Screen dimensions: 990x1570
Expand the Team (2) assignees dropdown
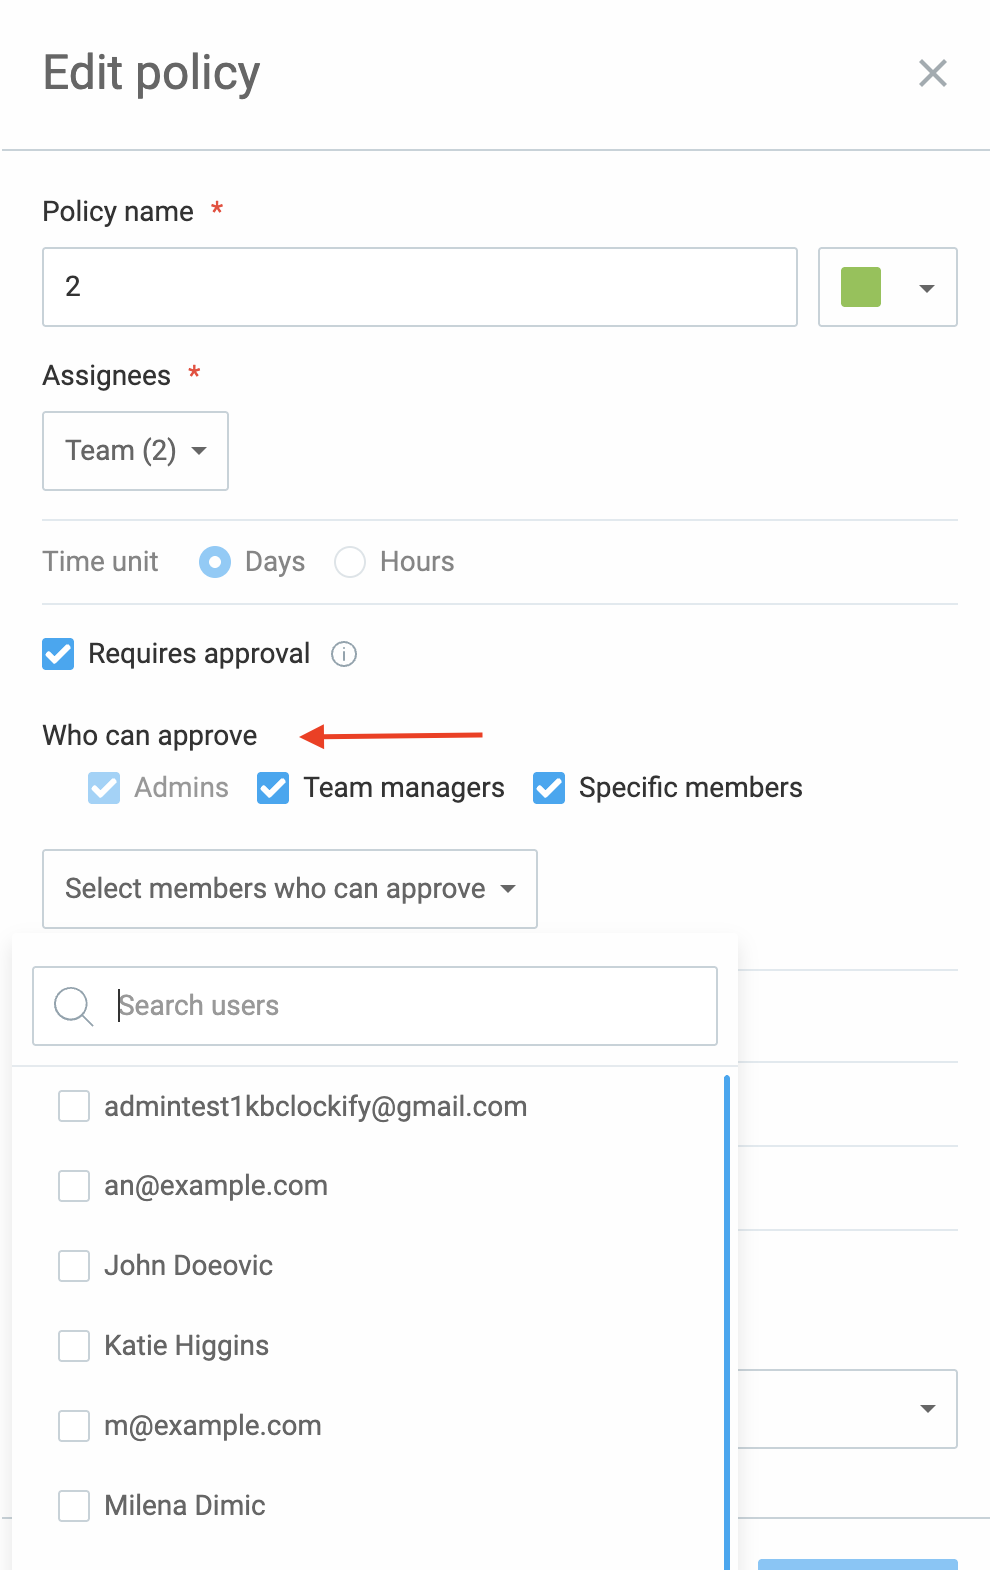click(x=135, y=451)
